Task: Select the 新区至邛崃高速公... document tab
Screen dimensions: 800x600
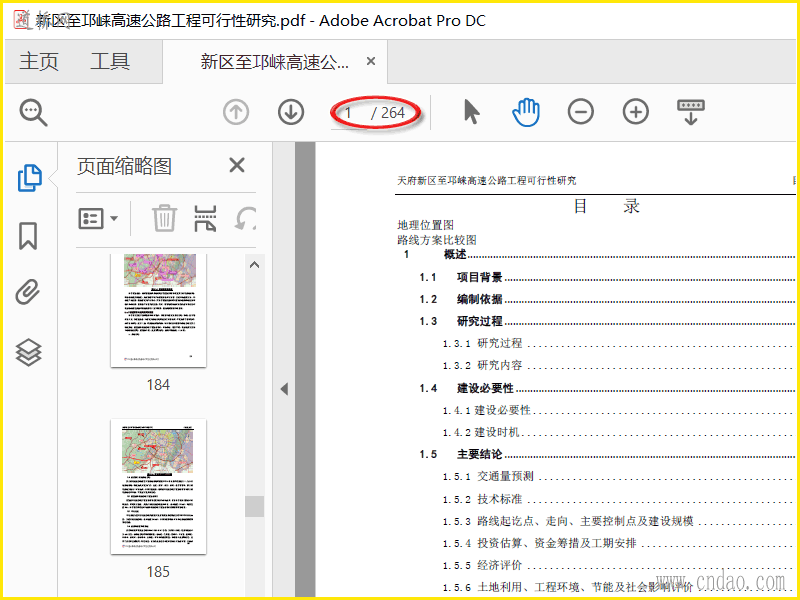Action: click(274, 62)
